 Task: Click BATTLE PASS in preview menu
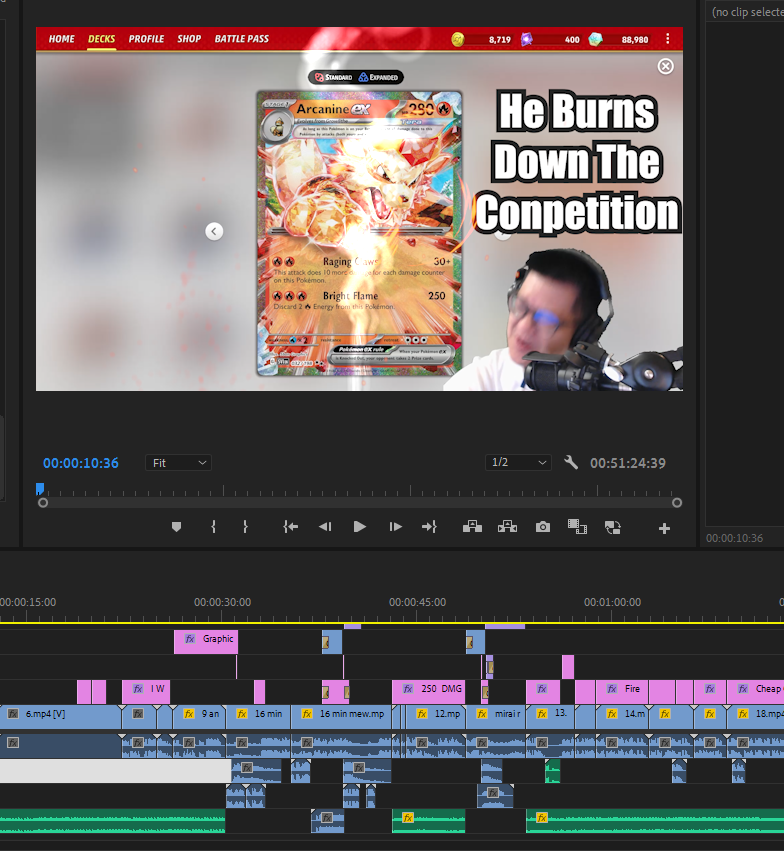point(241,39)
